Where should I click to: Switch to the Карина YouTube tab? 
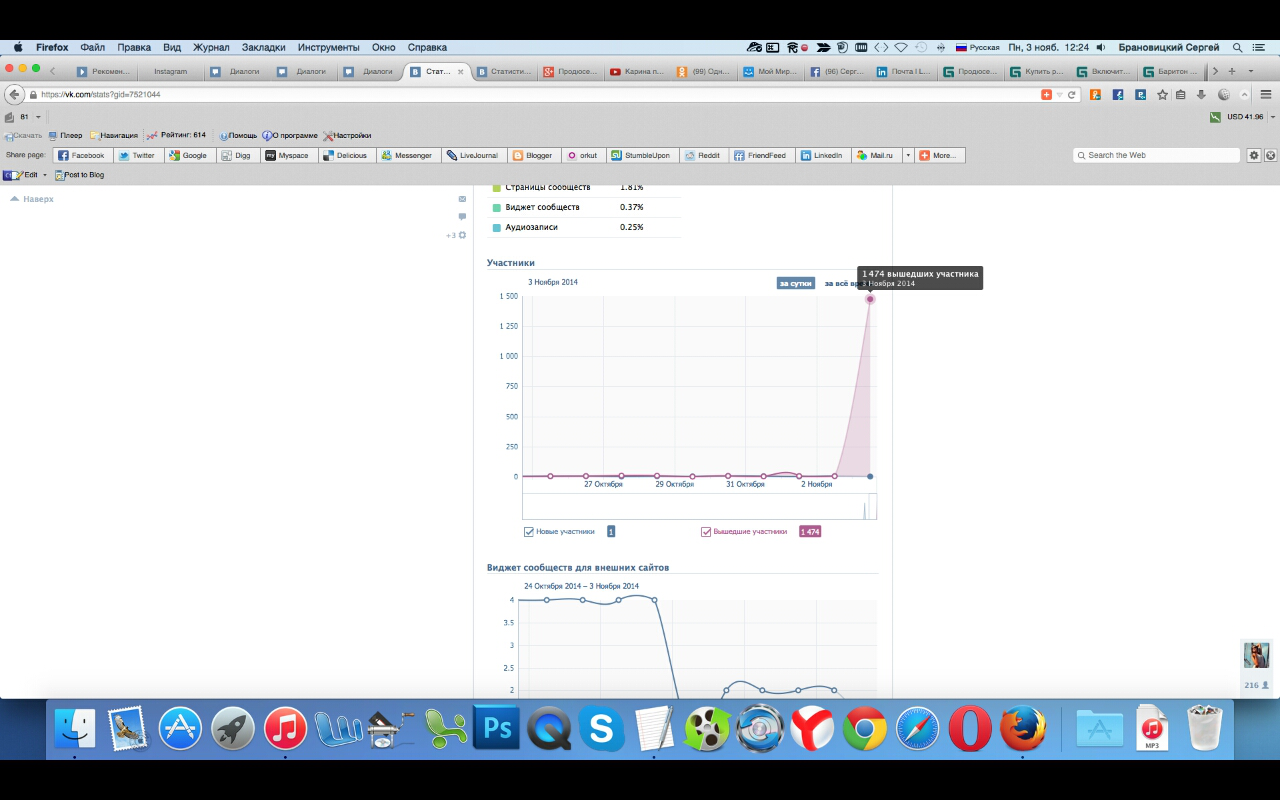(636, 71)
